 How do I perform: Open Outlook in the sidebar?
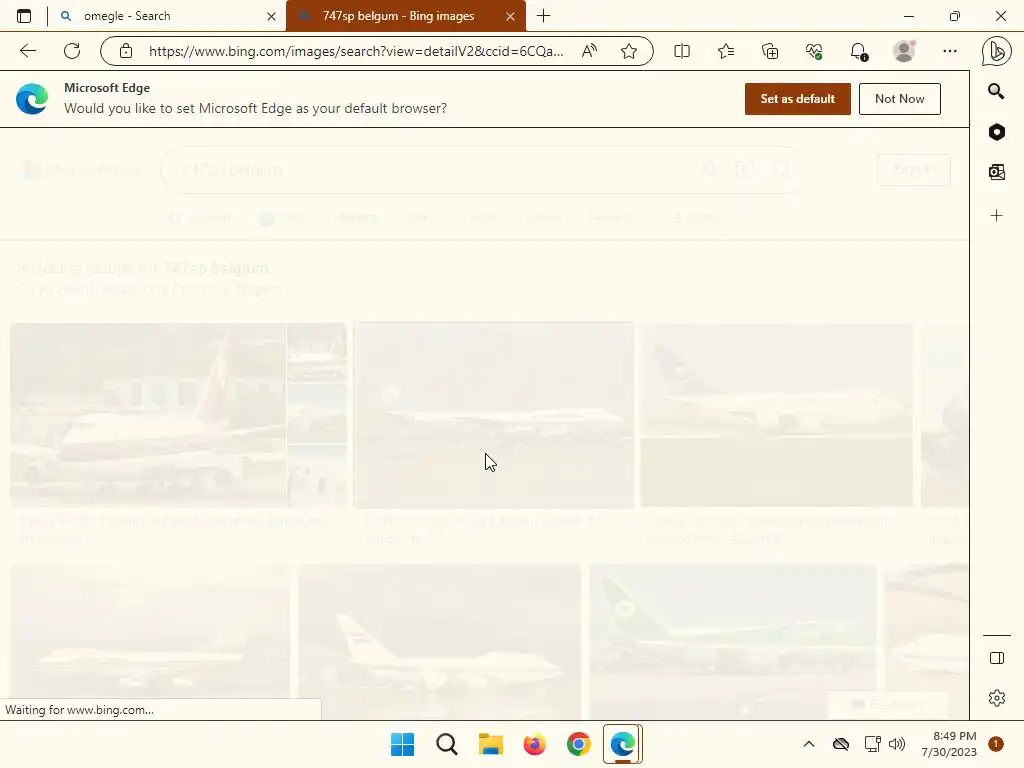click(x=997, y=172)
